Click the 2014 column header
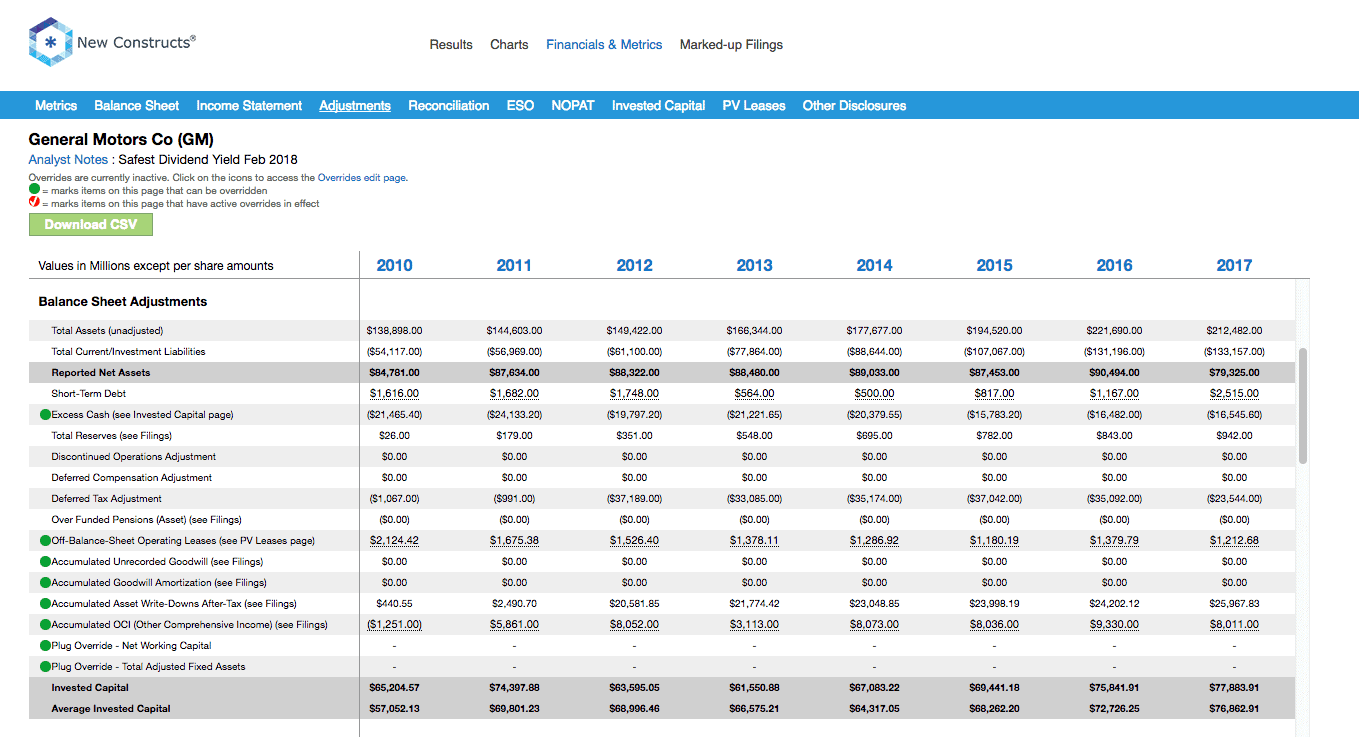The image size is (1359, 737). 874,265
